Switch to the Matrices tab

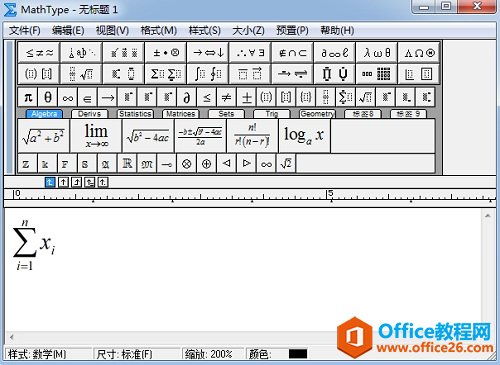[x=180, y=114]
